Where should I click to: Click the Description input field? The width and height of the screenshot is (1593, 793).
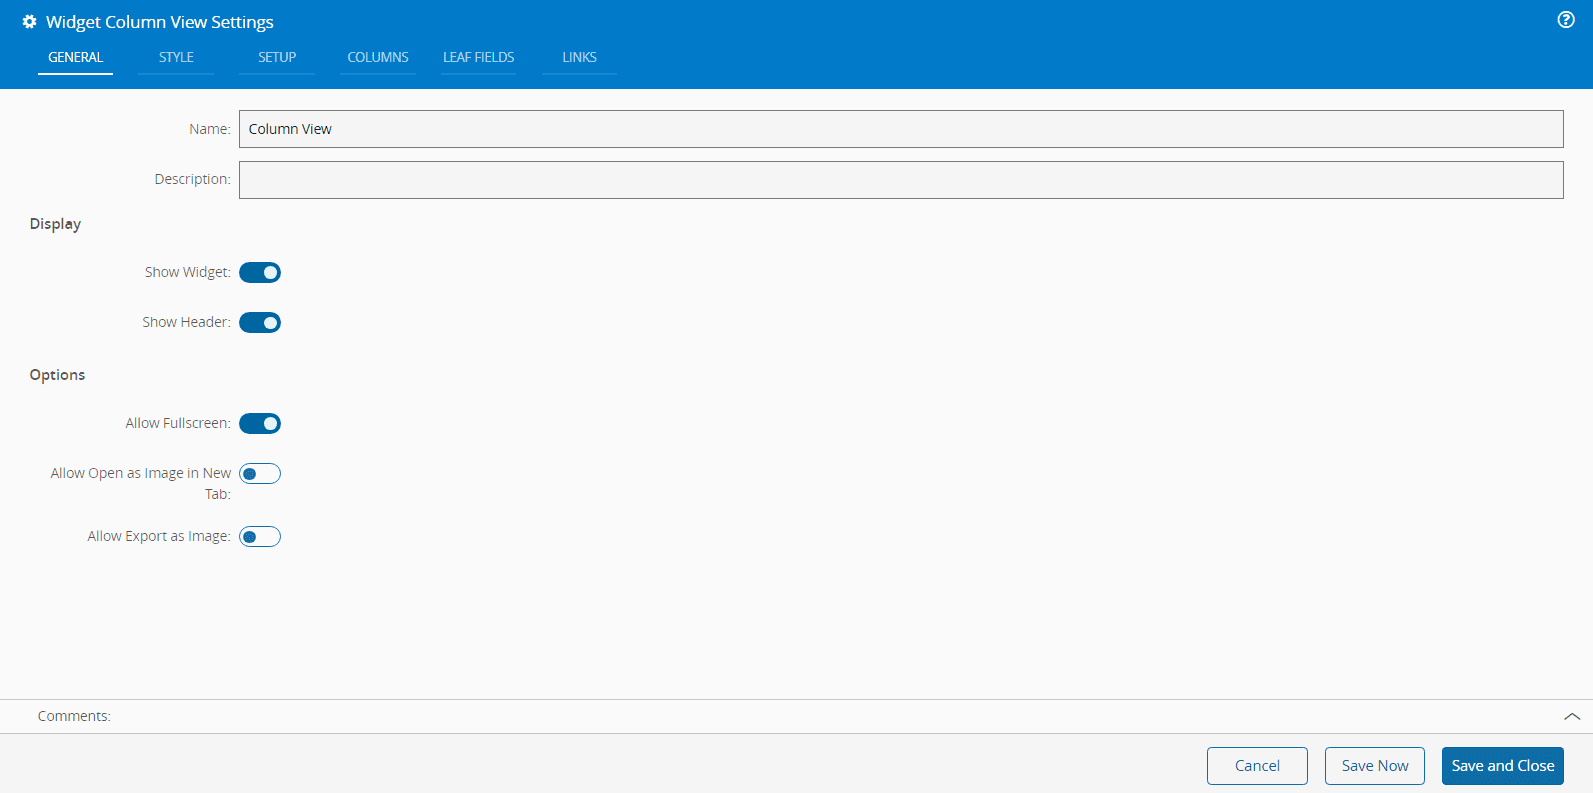point(901,180)
